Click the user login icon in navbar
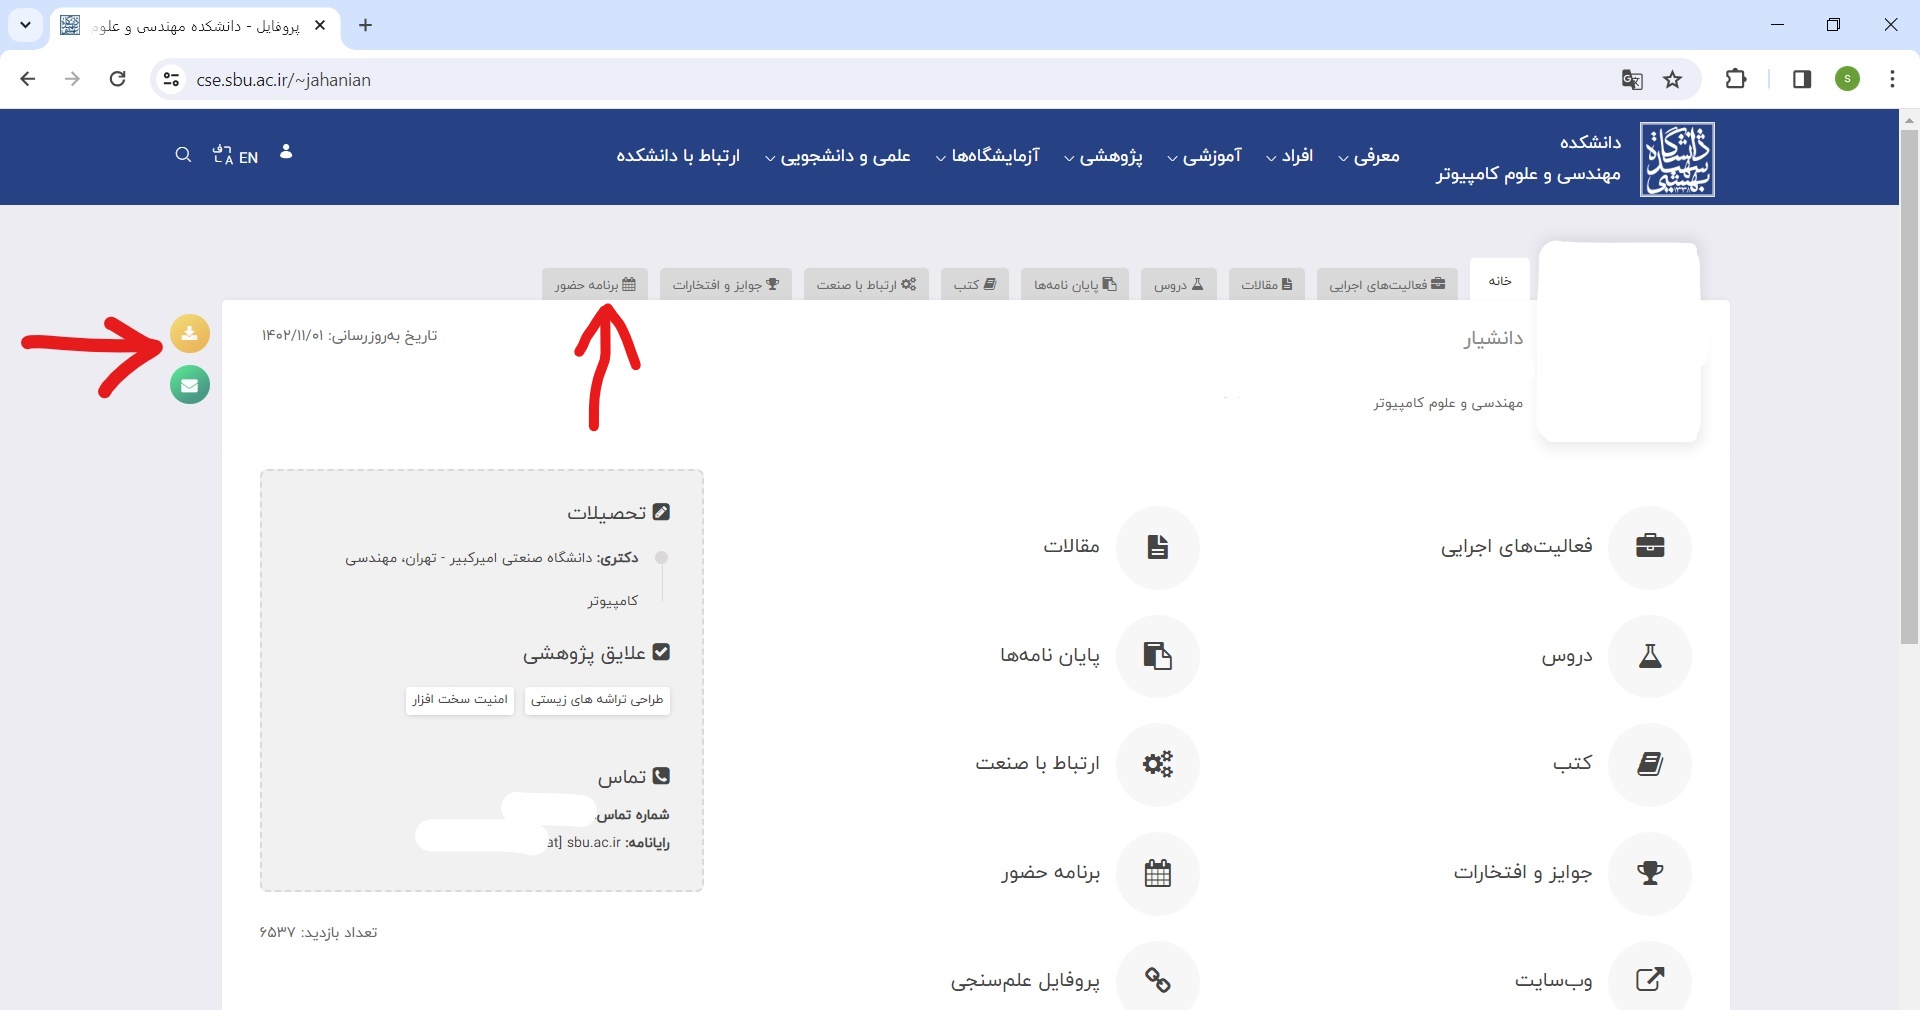Screen dimensions: 1920x1010 click(x=286, y=152)
